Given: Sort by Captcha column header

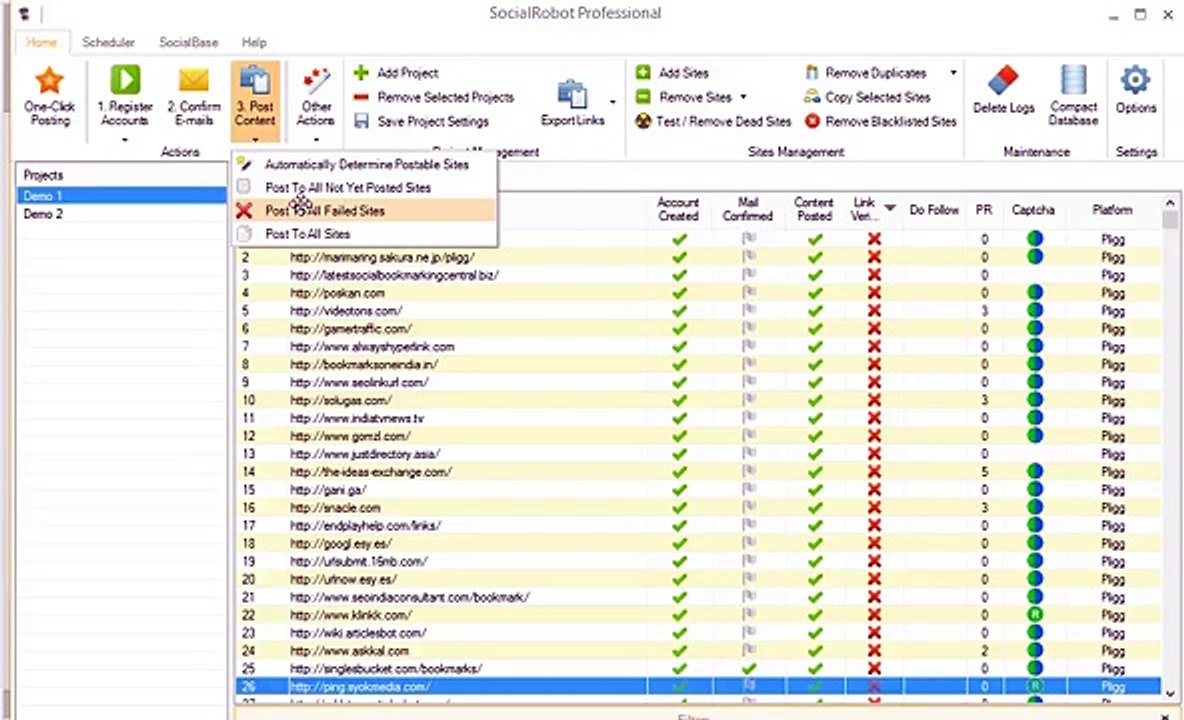Looking at the screenshot, I should point(1033,210).
